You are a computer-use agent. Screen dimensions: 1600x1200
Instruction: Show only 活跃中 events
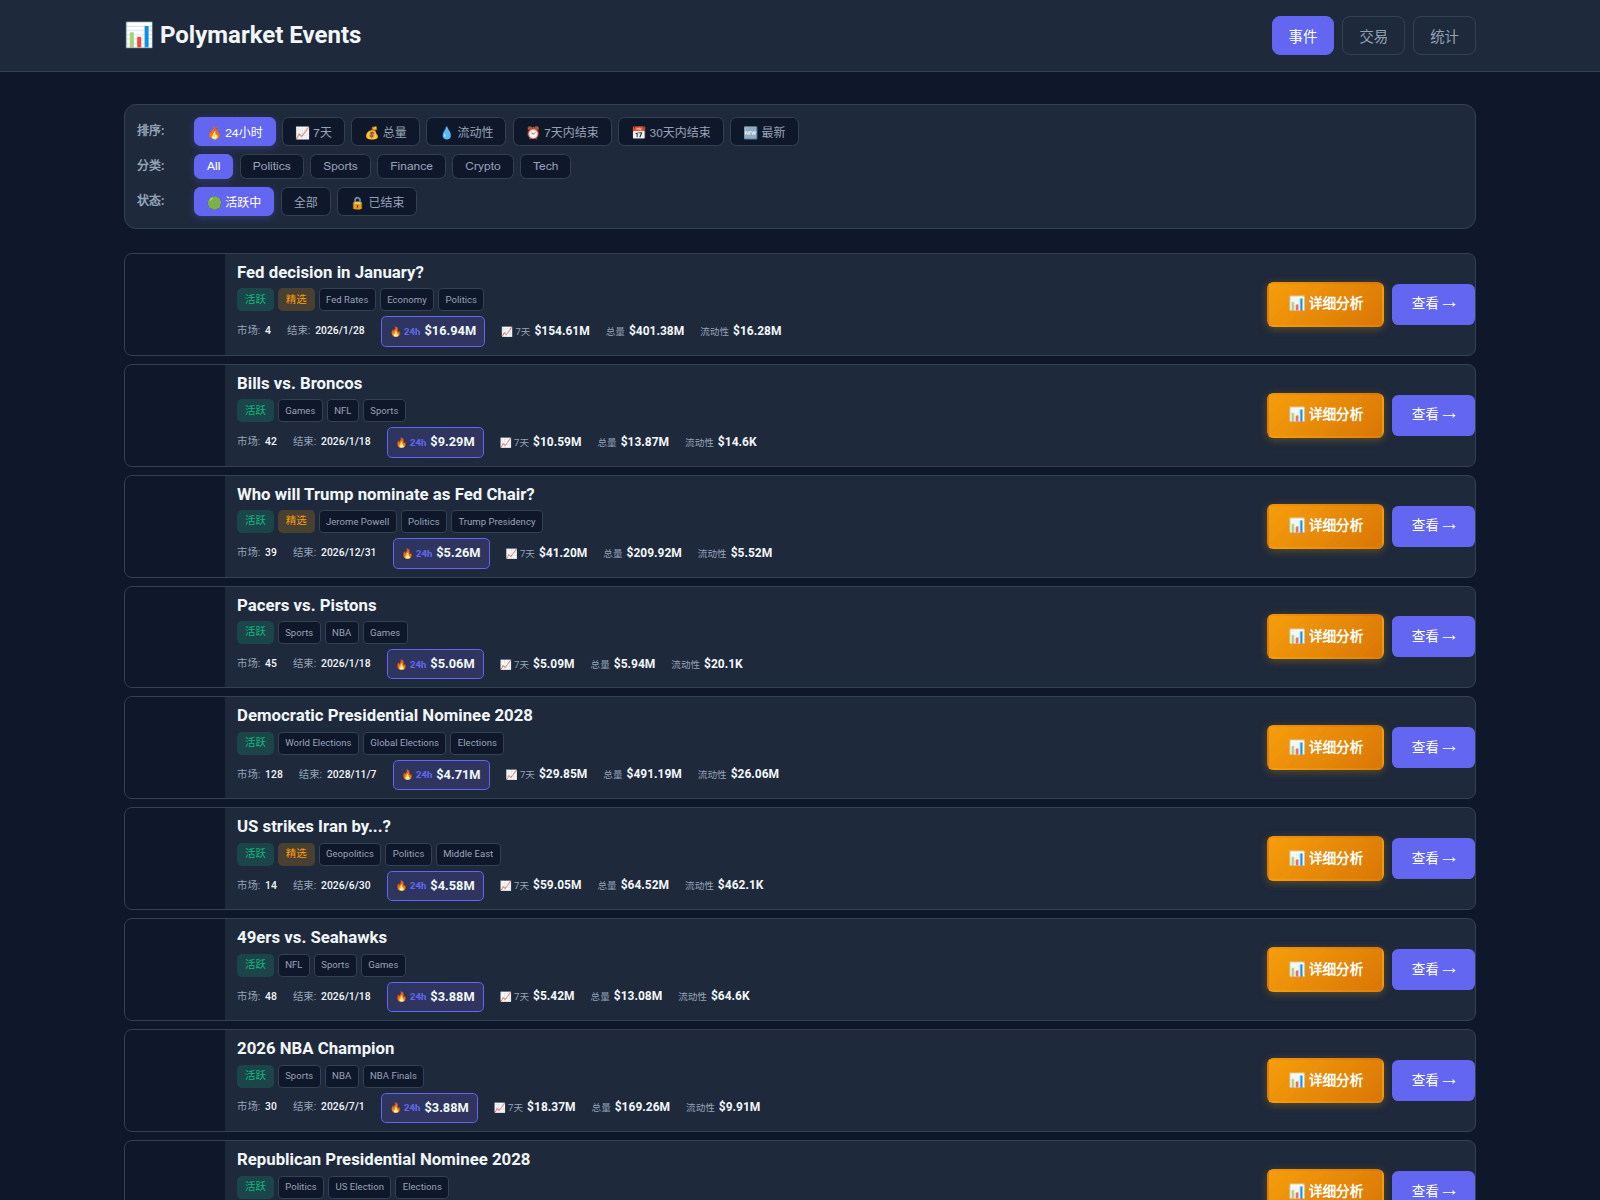click(x=234, y=202)
